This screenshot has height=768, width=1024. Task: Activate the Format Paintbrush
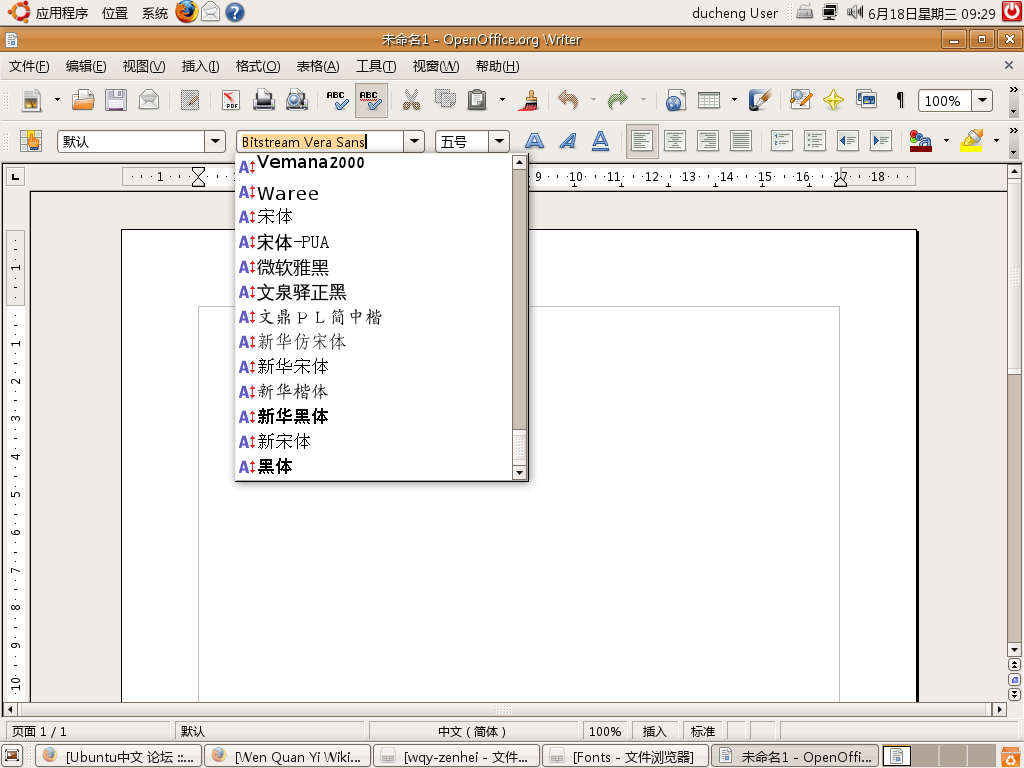(x=528, y=101)
